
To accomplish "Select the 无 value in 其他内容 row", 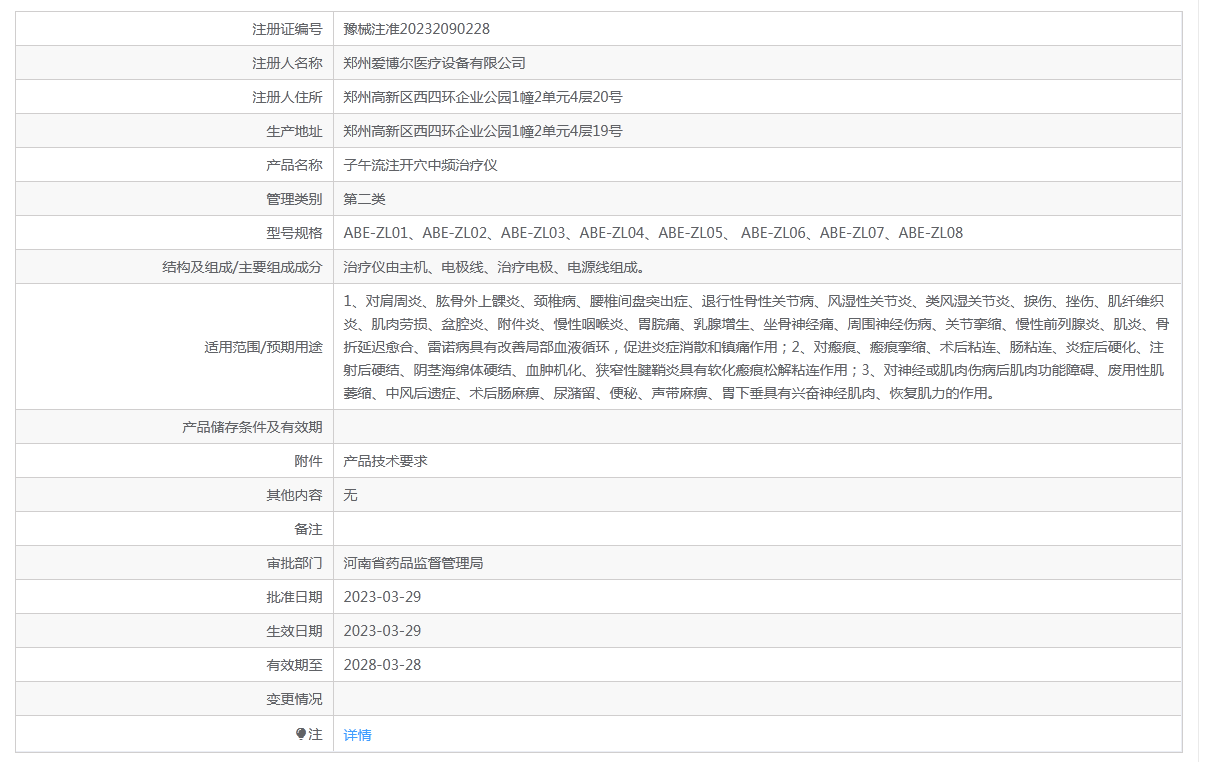I will click(x=350, y=495).
